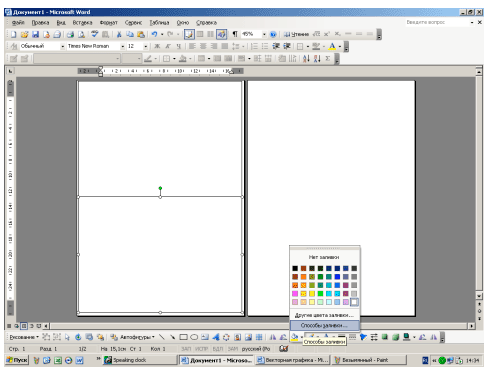The width and height of the screenshot is (491, 373).
Task: Toggle the Drawing toolbar button
Action: coord(221,34)
